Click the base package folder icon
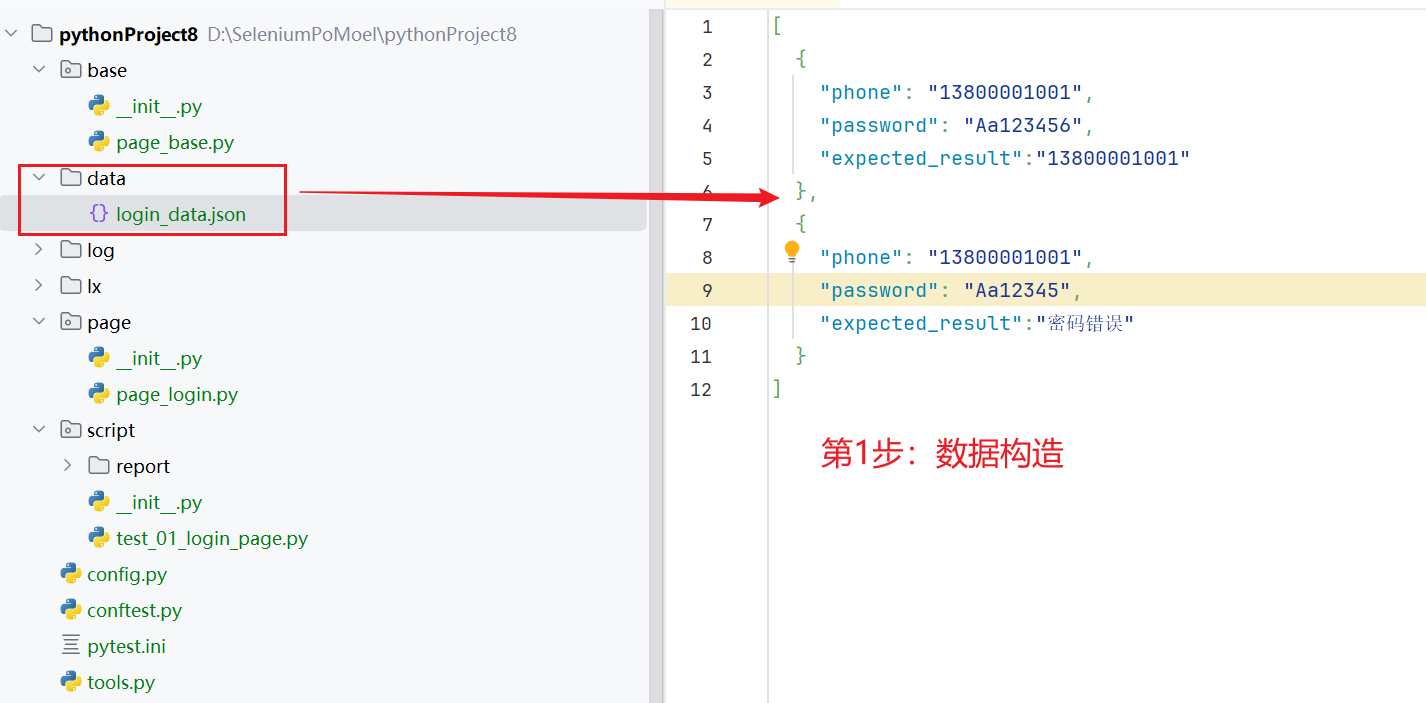The image size is (1426, 703). [x=71, y=70]
